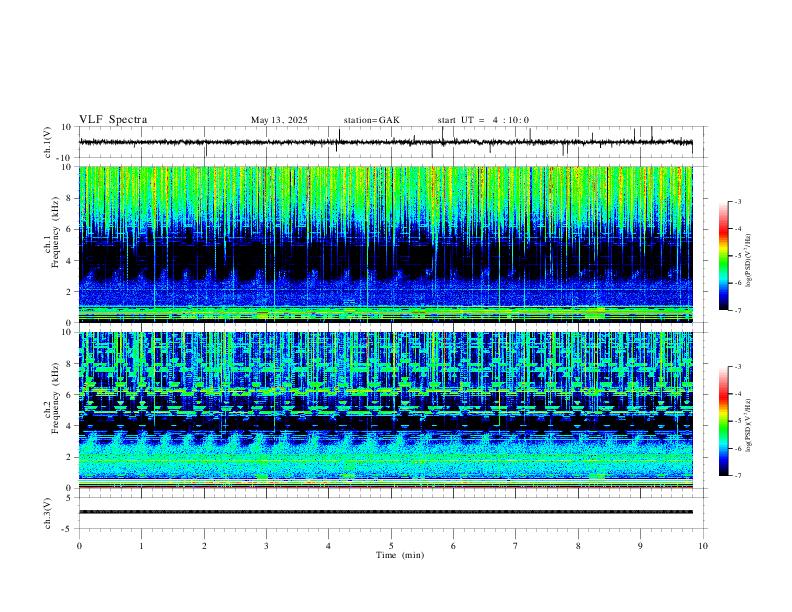Click the date 'May 13, 2025'
Image resolution: width=792 pixels, height=612 pixels.
tap(279, 120)
